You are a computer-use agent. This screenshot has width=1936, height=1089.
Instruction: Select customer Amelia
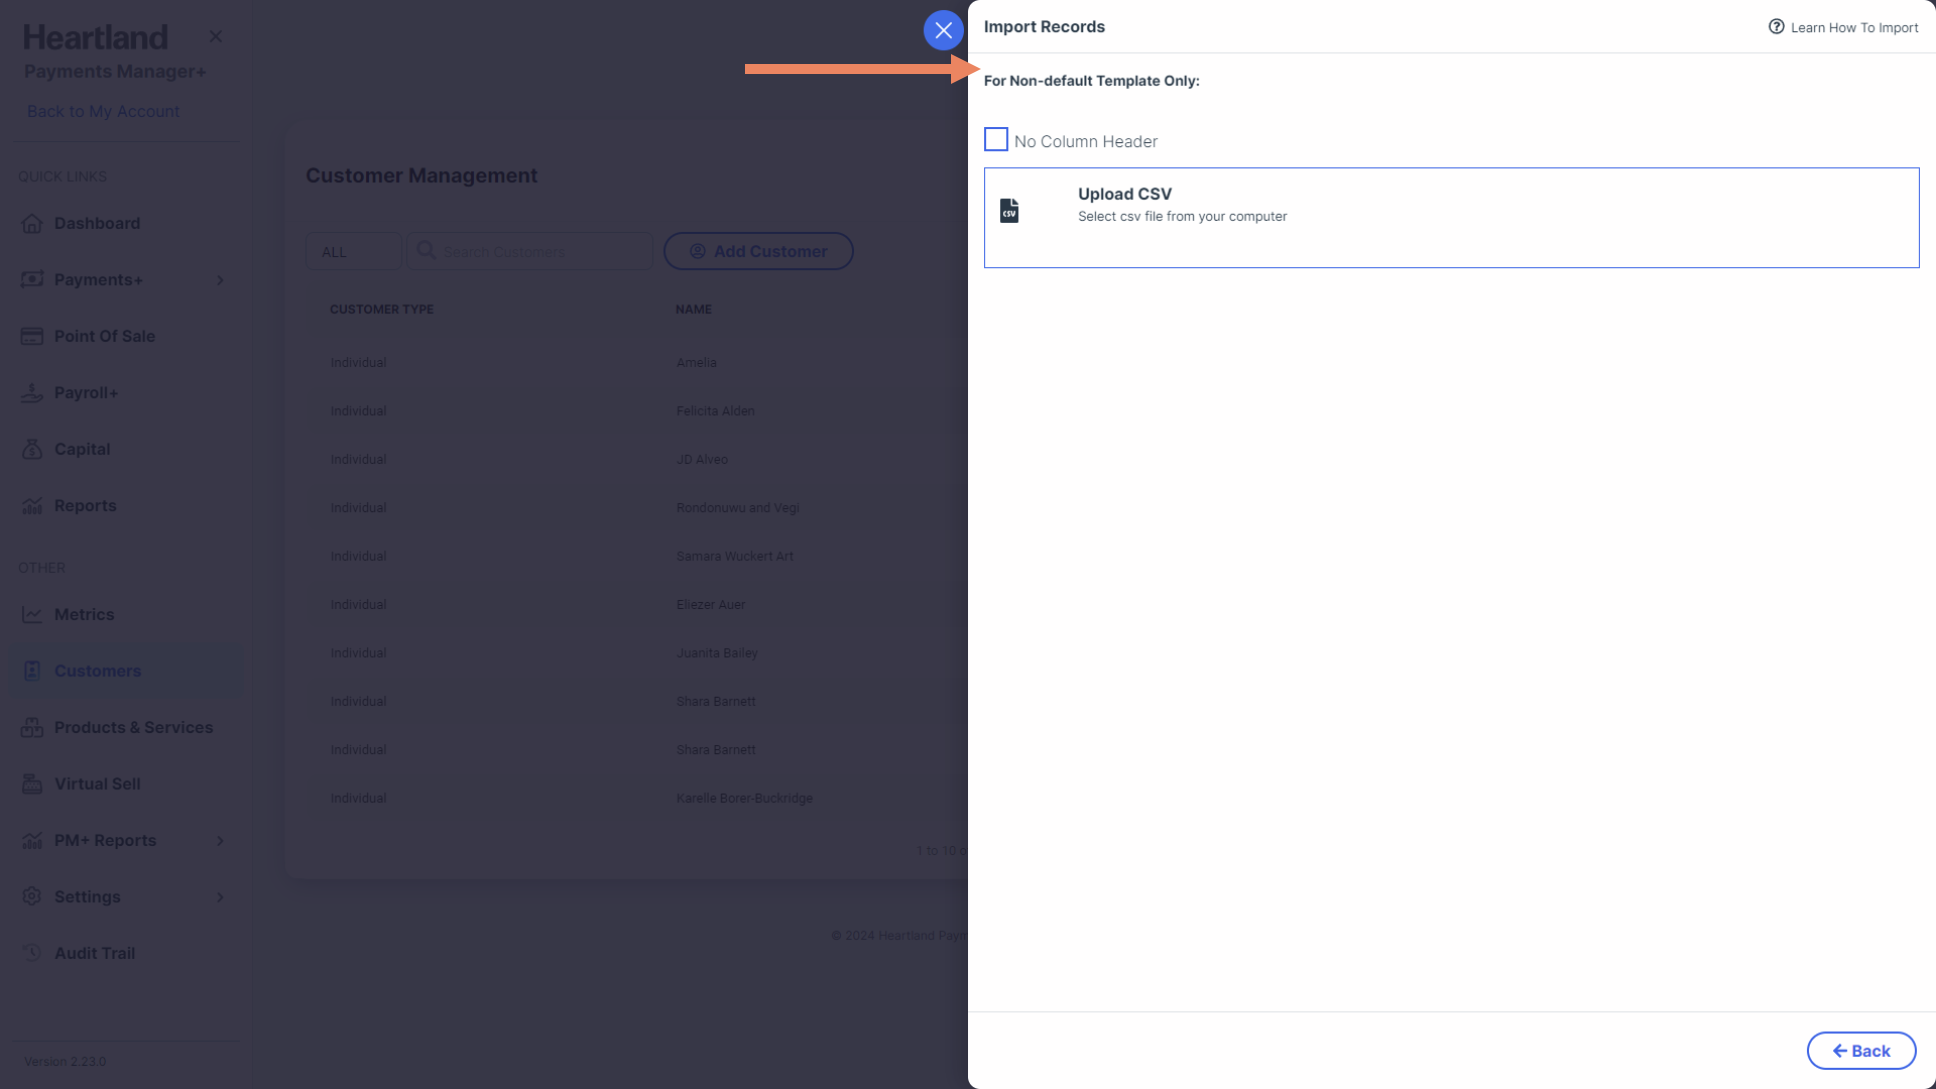pyautogui.click(x=696, y=362)
